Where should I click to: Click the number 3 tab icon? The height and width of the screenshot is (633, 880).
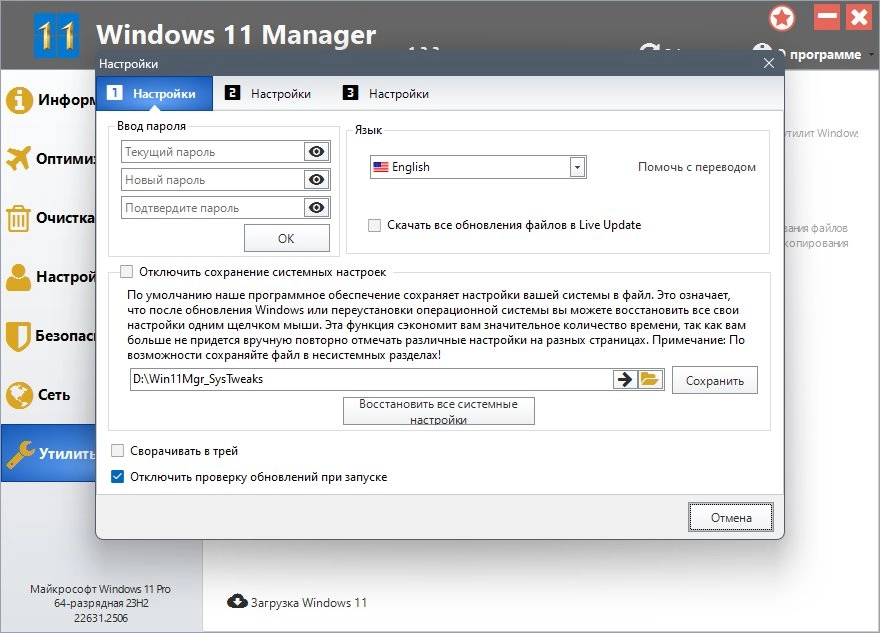pyautogui.click(x=350, y=93)
